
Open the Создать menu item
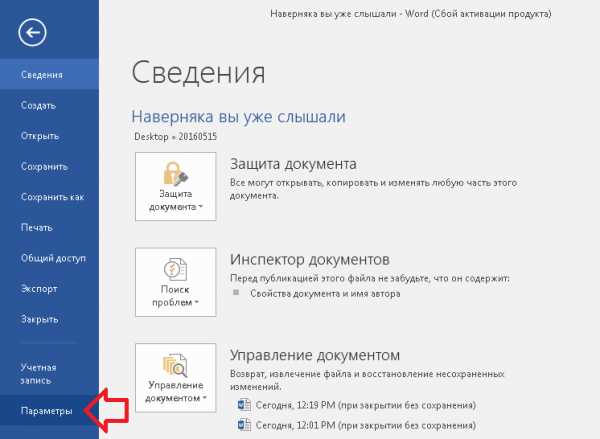tap(49, 105)
